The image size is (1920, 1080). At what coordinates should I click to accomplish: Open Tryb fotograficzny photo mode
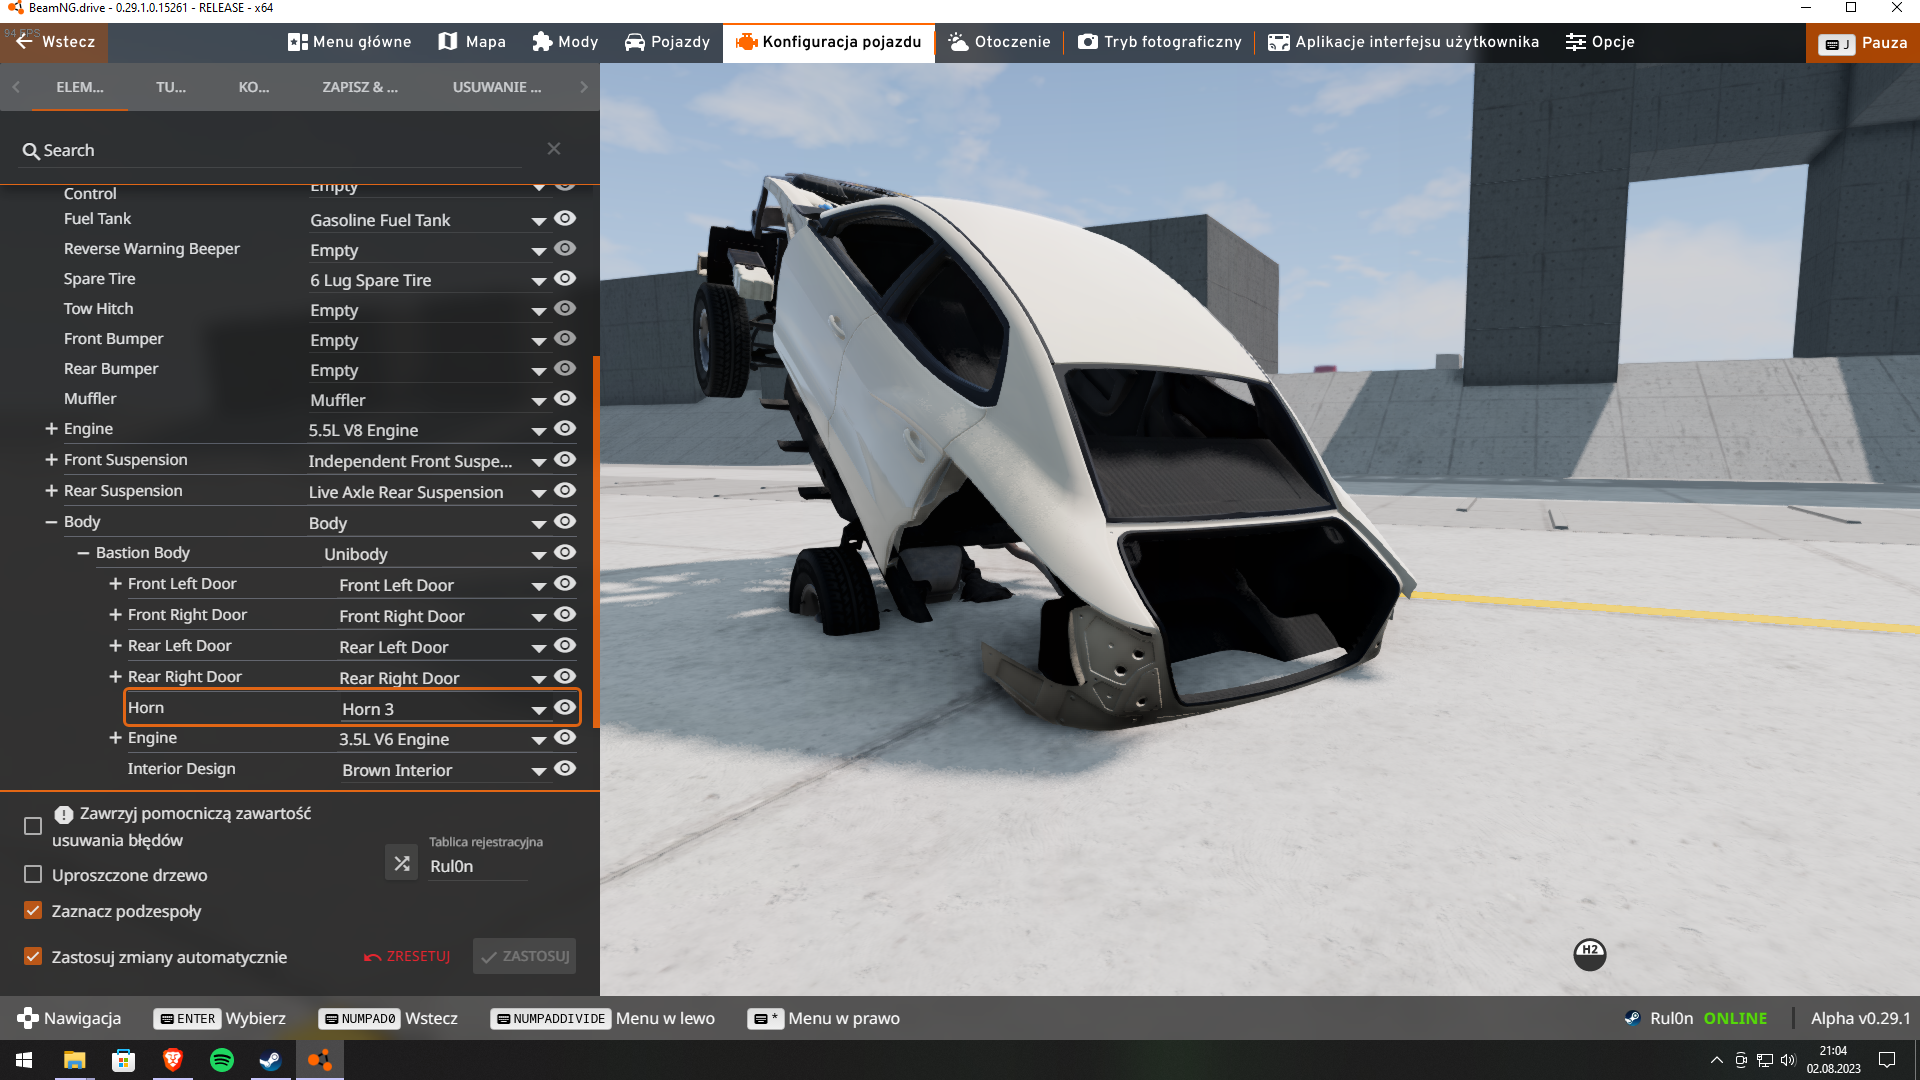1159,42
